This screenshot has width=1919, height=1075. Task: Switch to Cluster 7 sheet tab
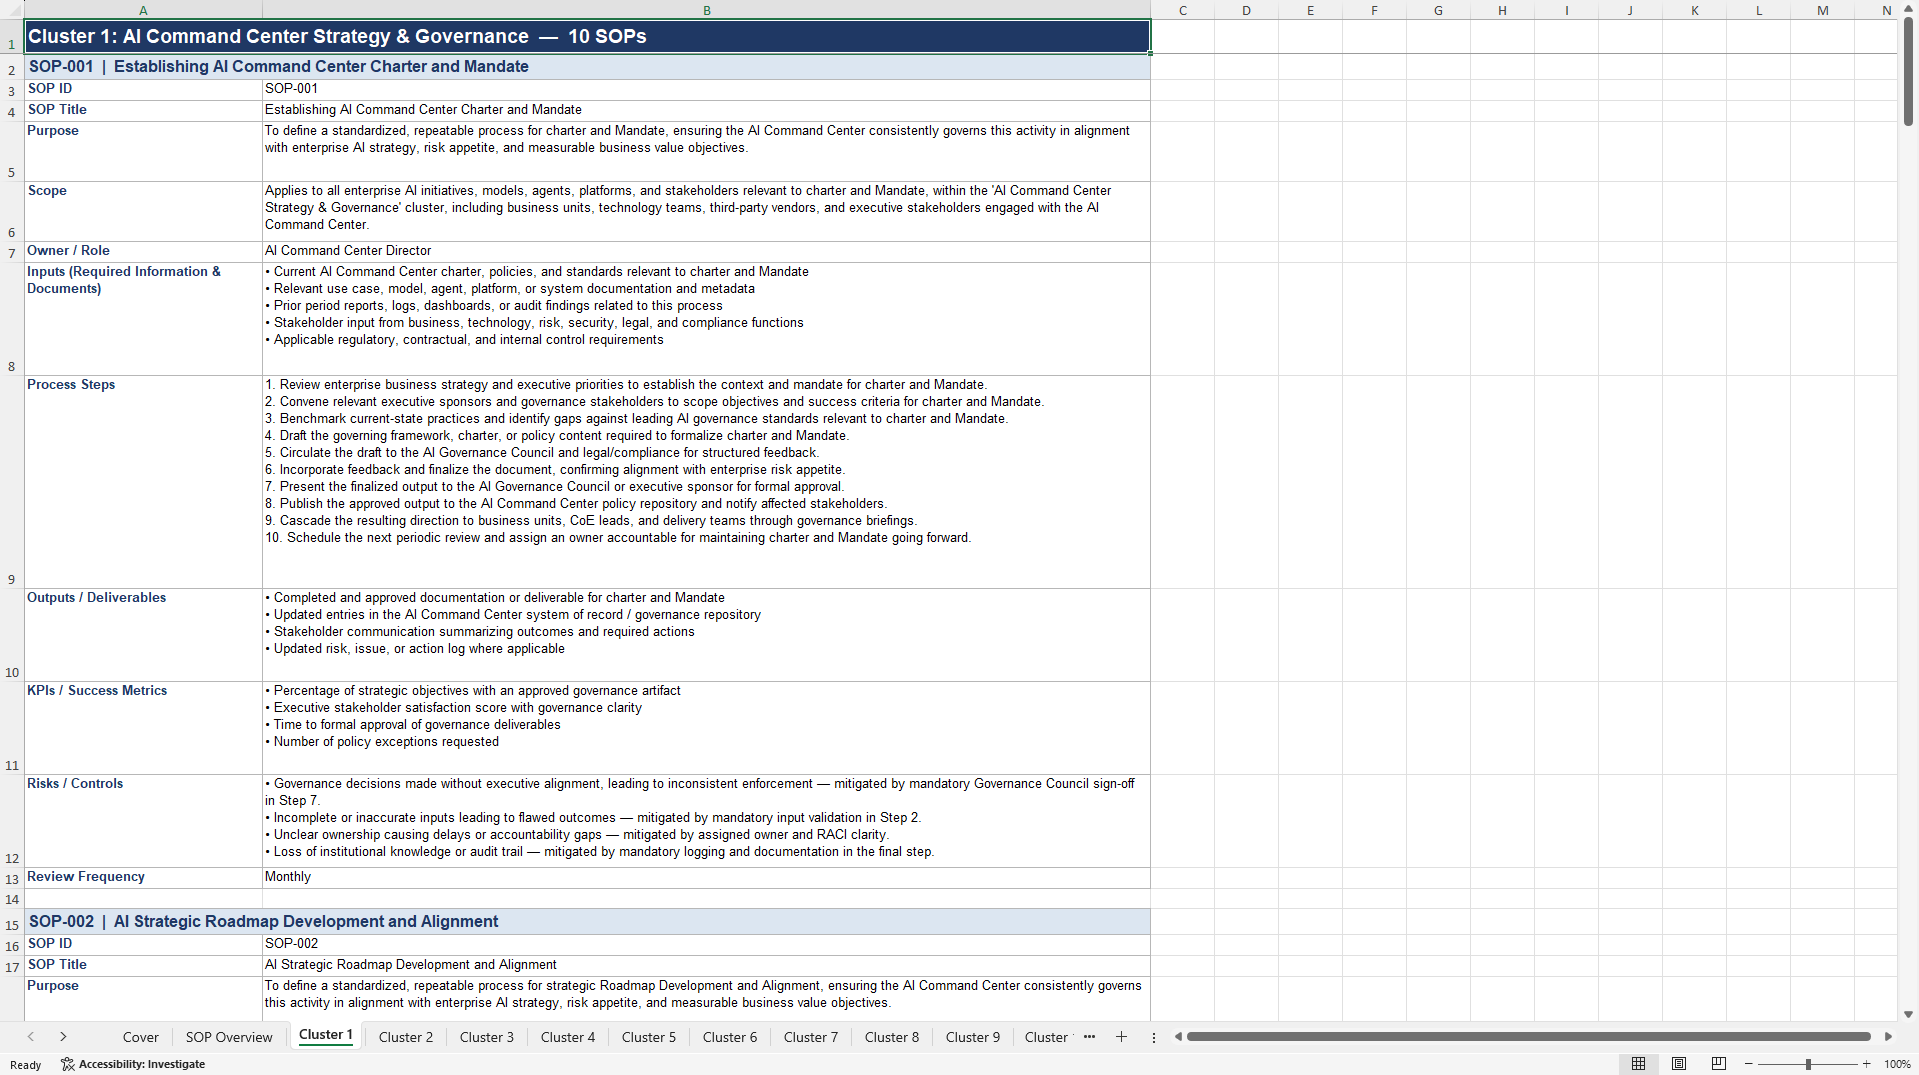811,1037
